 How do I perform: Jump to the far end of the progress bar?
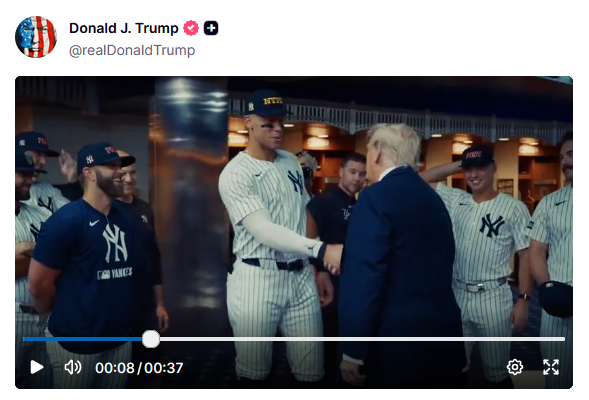coord(563,339)
